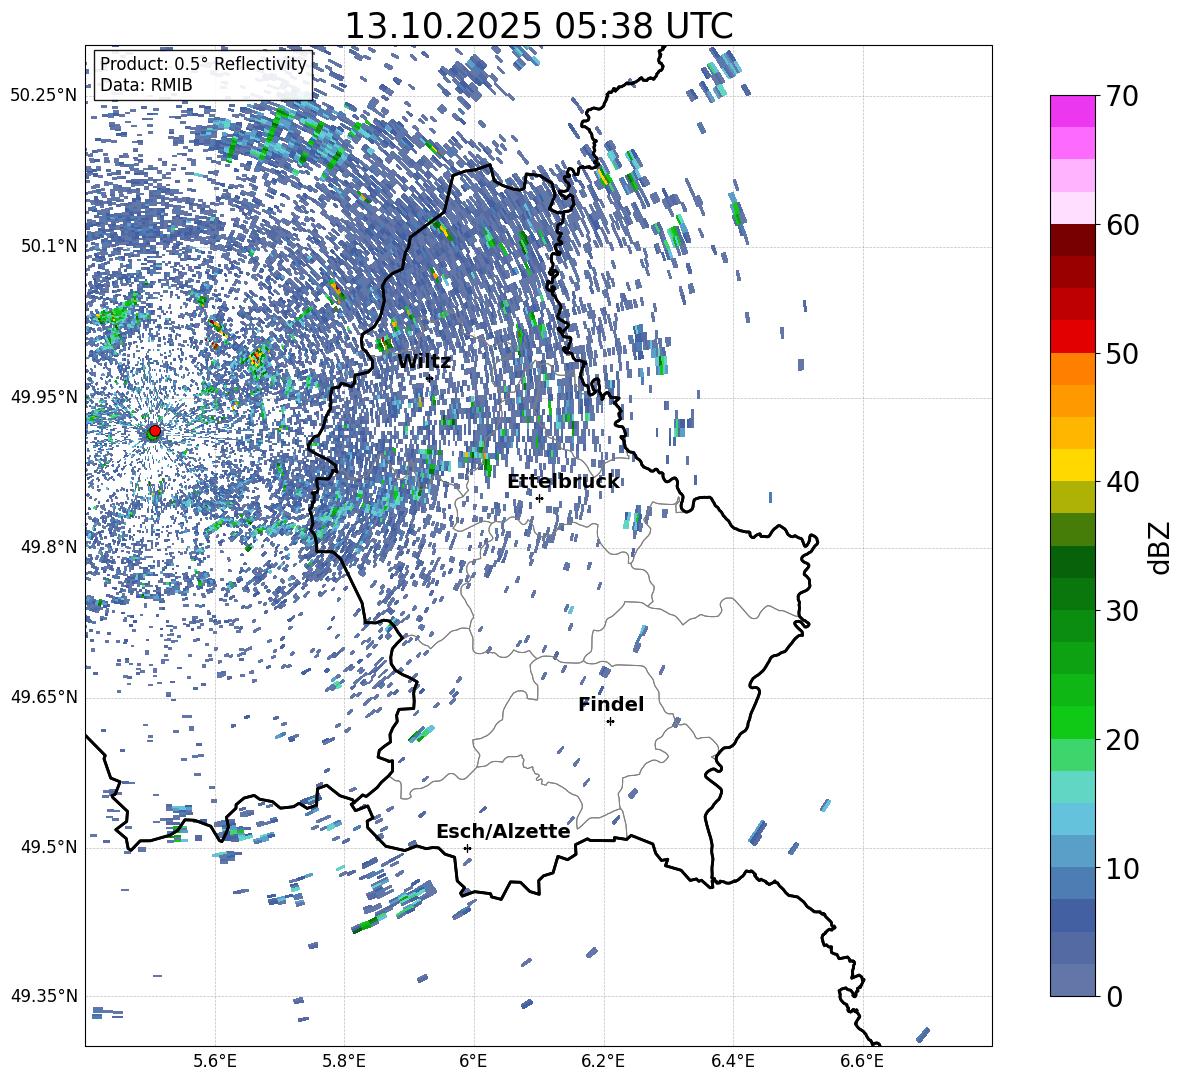Click the 5.6°E longitude tick label
1184x1081 pixels.
coord(215,1062)
